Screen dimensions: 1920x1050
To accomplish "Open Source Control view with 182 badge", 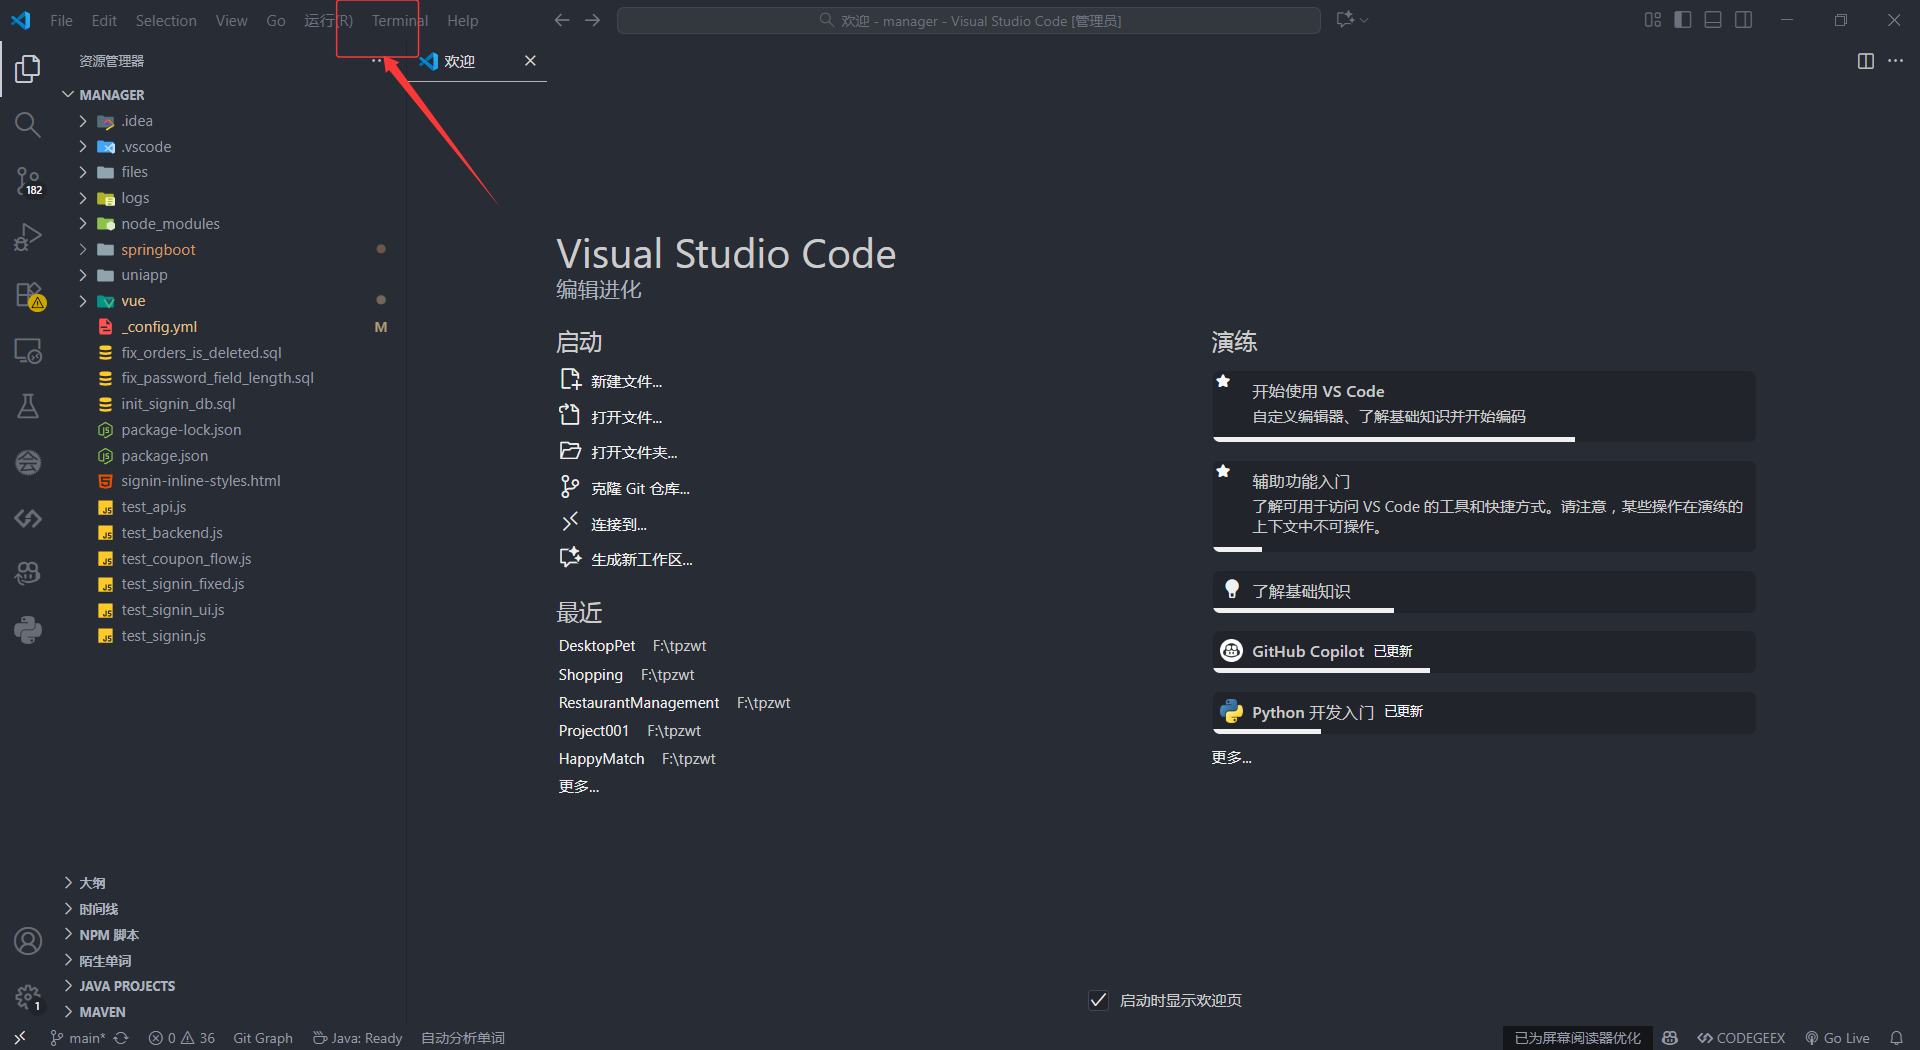I will click(28, 181).
